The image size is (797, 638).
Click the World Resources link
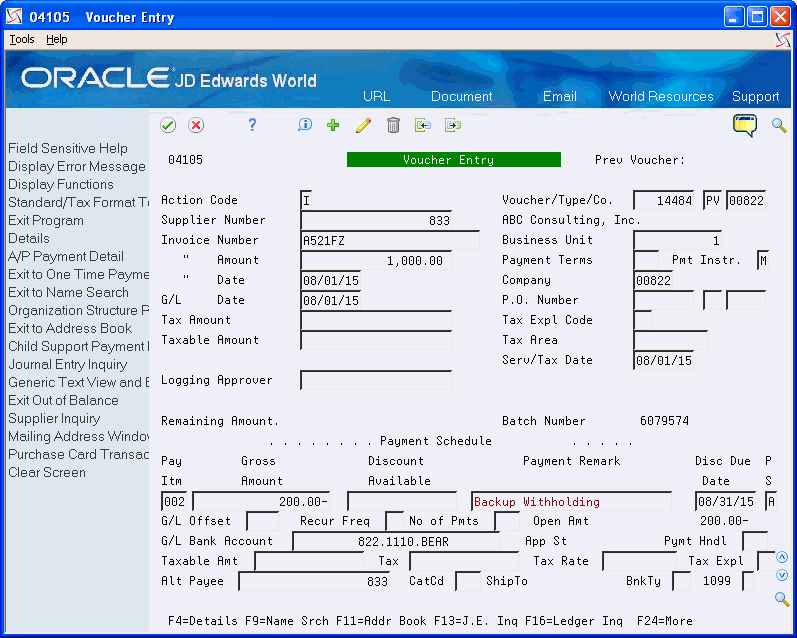pyautogui.click(x=661, y=96)
